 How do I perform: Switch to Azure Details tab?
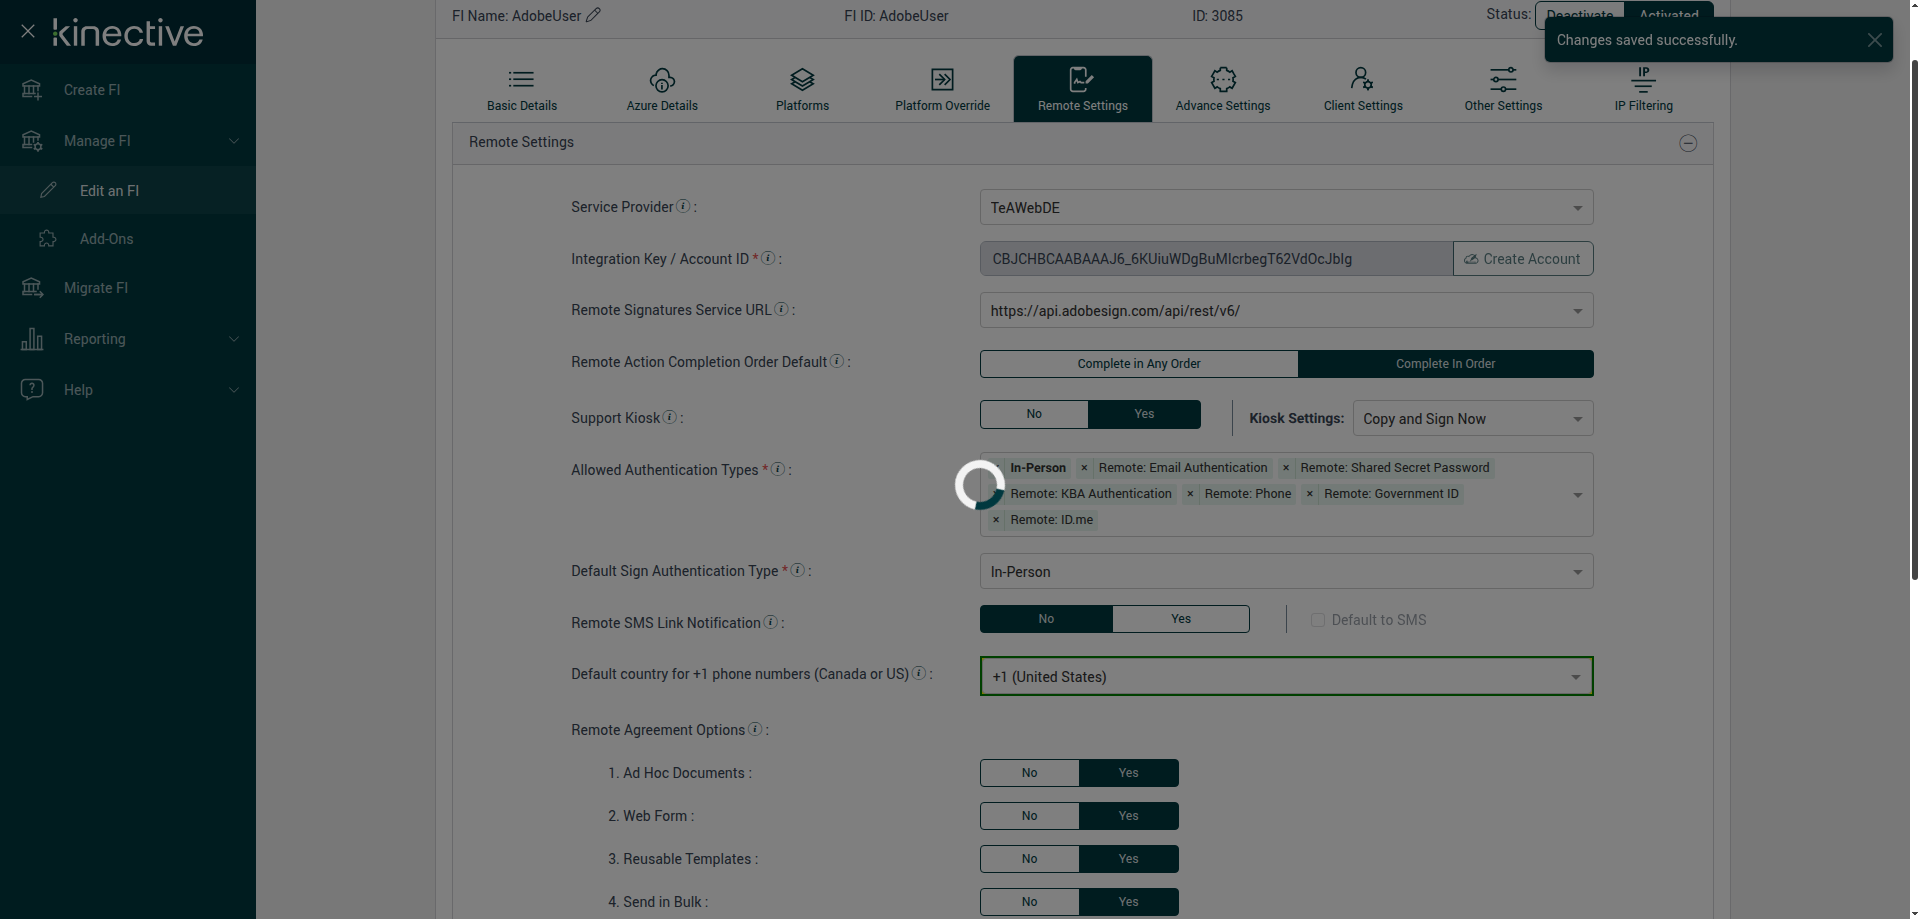(662, 89)
